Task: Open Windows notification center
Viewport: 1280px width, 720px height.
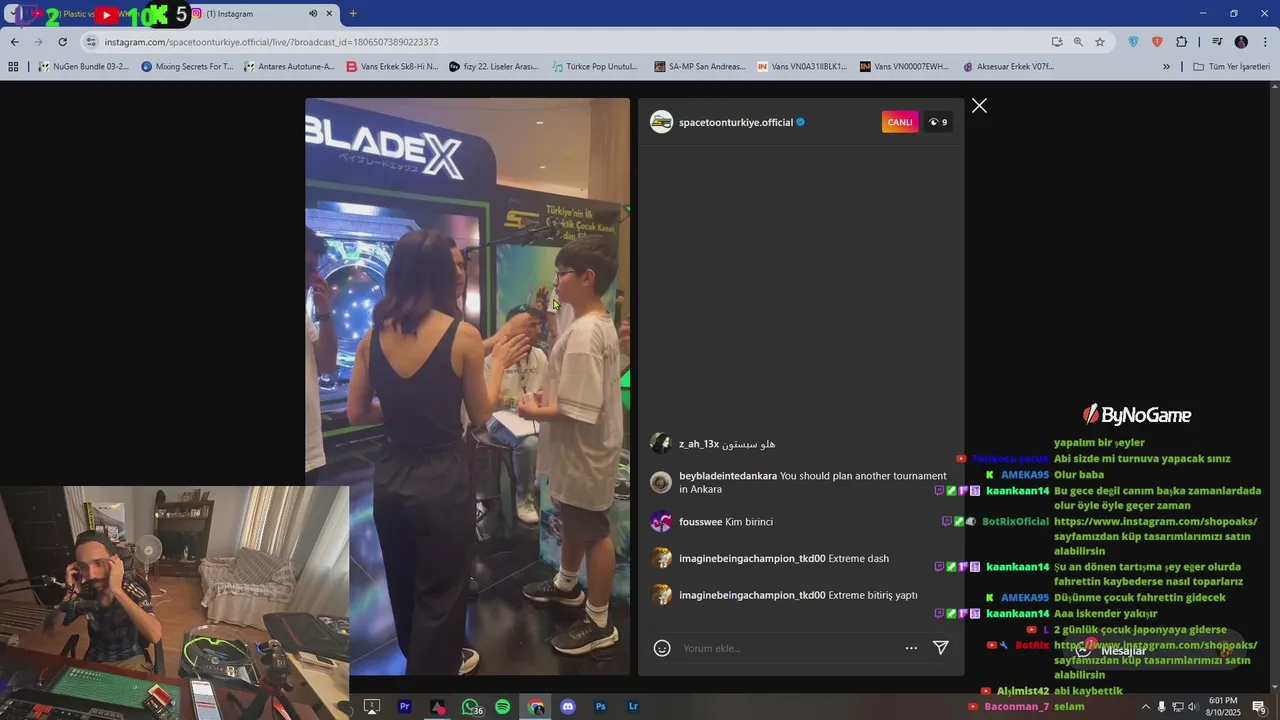Action: [1259, 707]
